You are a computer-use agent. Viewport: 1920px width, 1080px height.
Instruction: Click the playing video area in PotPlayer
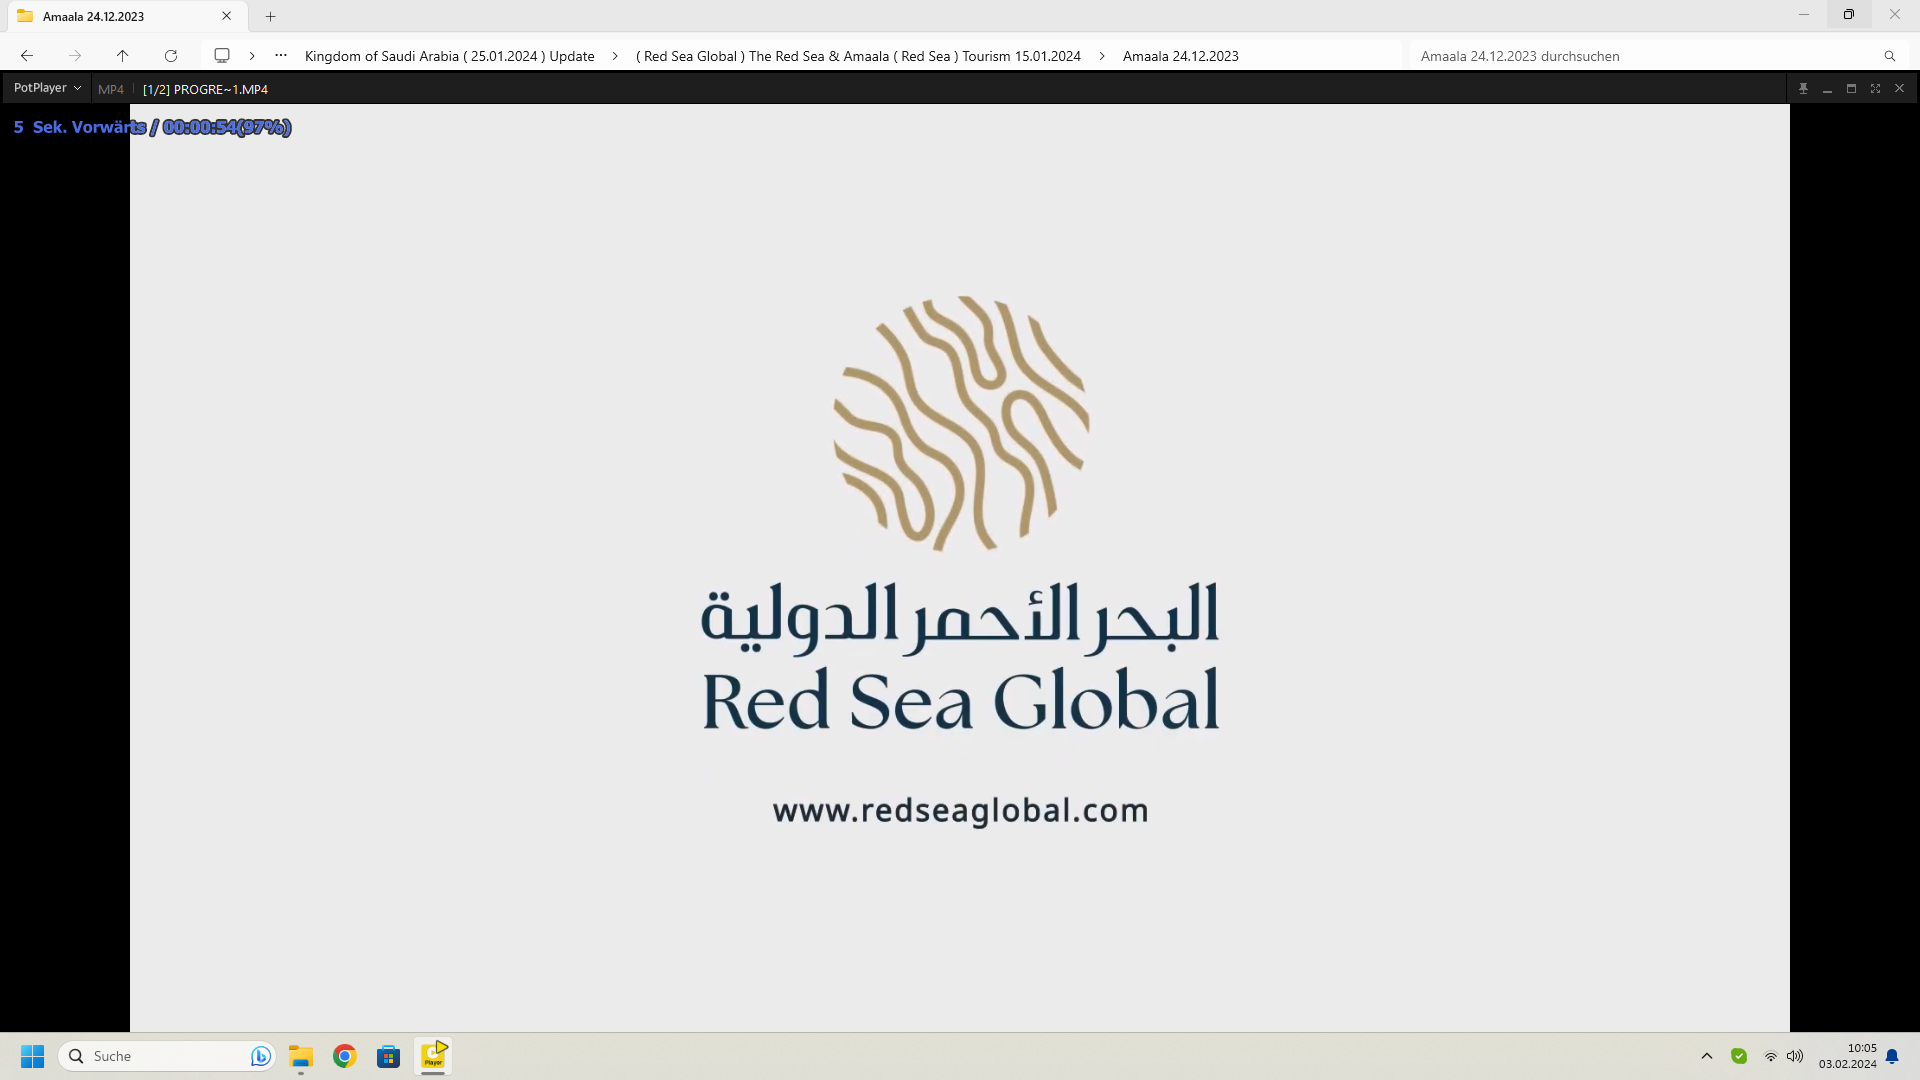coord(960,567)
